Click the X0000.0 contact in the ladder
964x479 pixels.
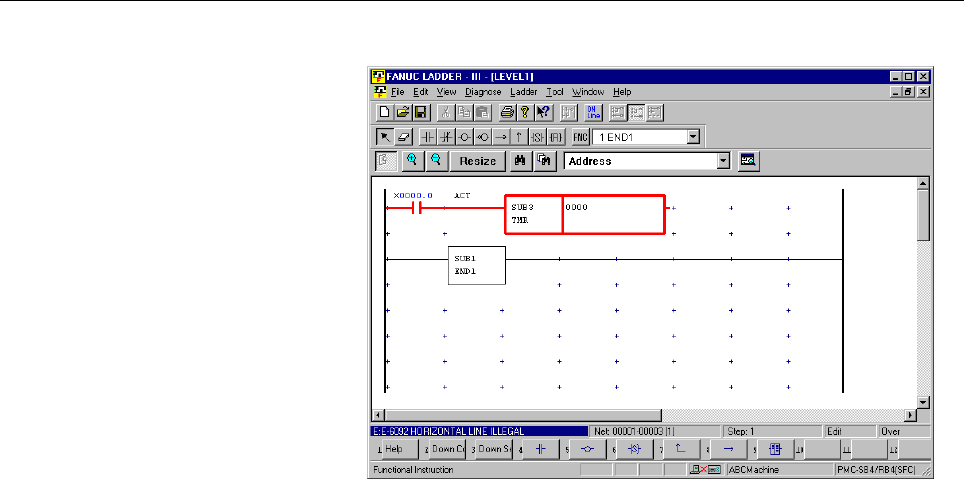point(416,208)
